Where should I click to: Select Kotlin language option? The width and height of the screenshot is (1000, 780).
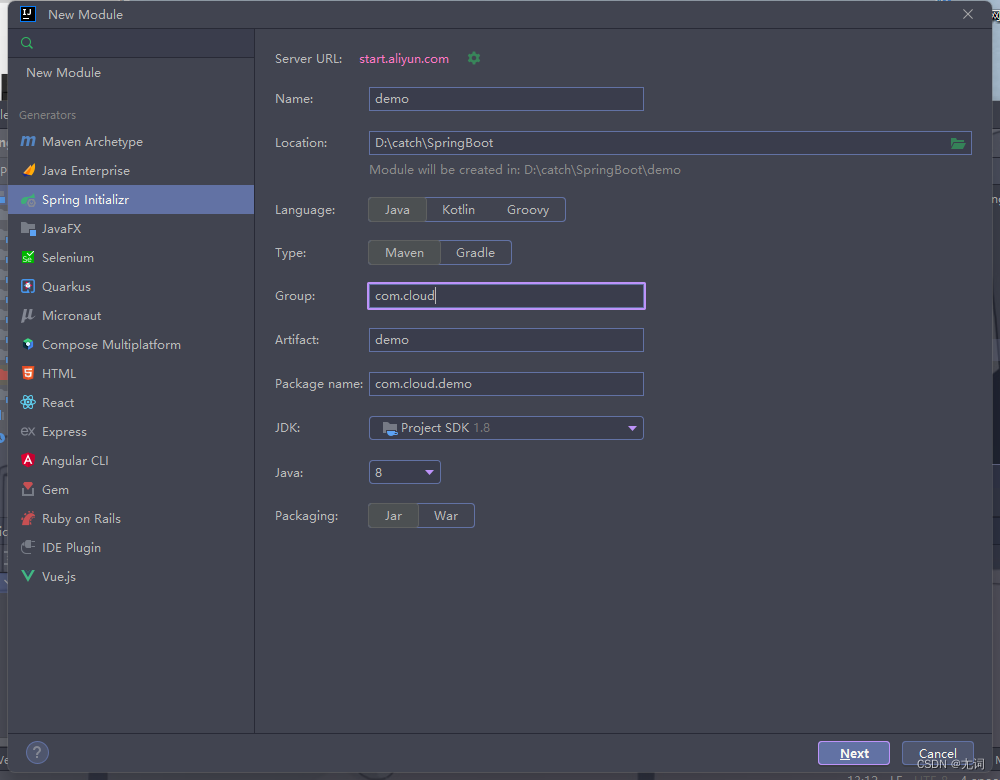[x=458, y=210]
